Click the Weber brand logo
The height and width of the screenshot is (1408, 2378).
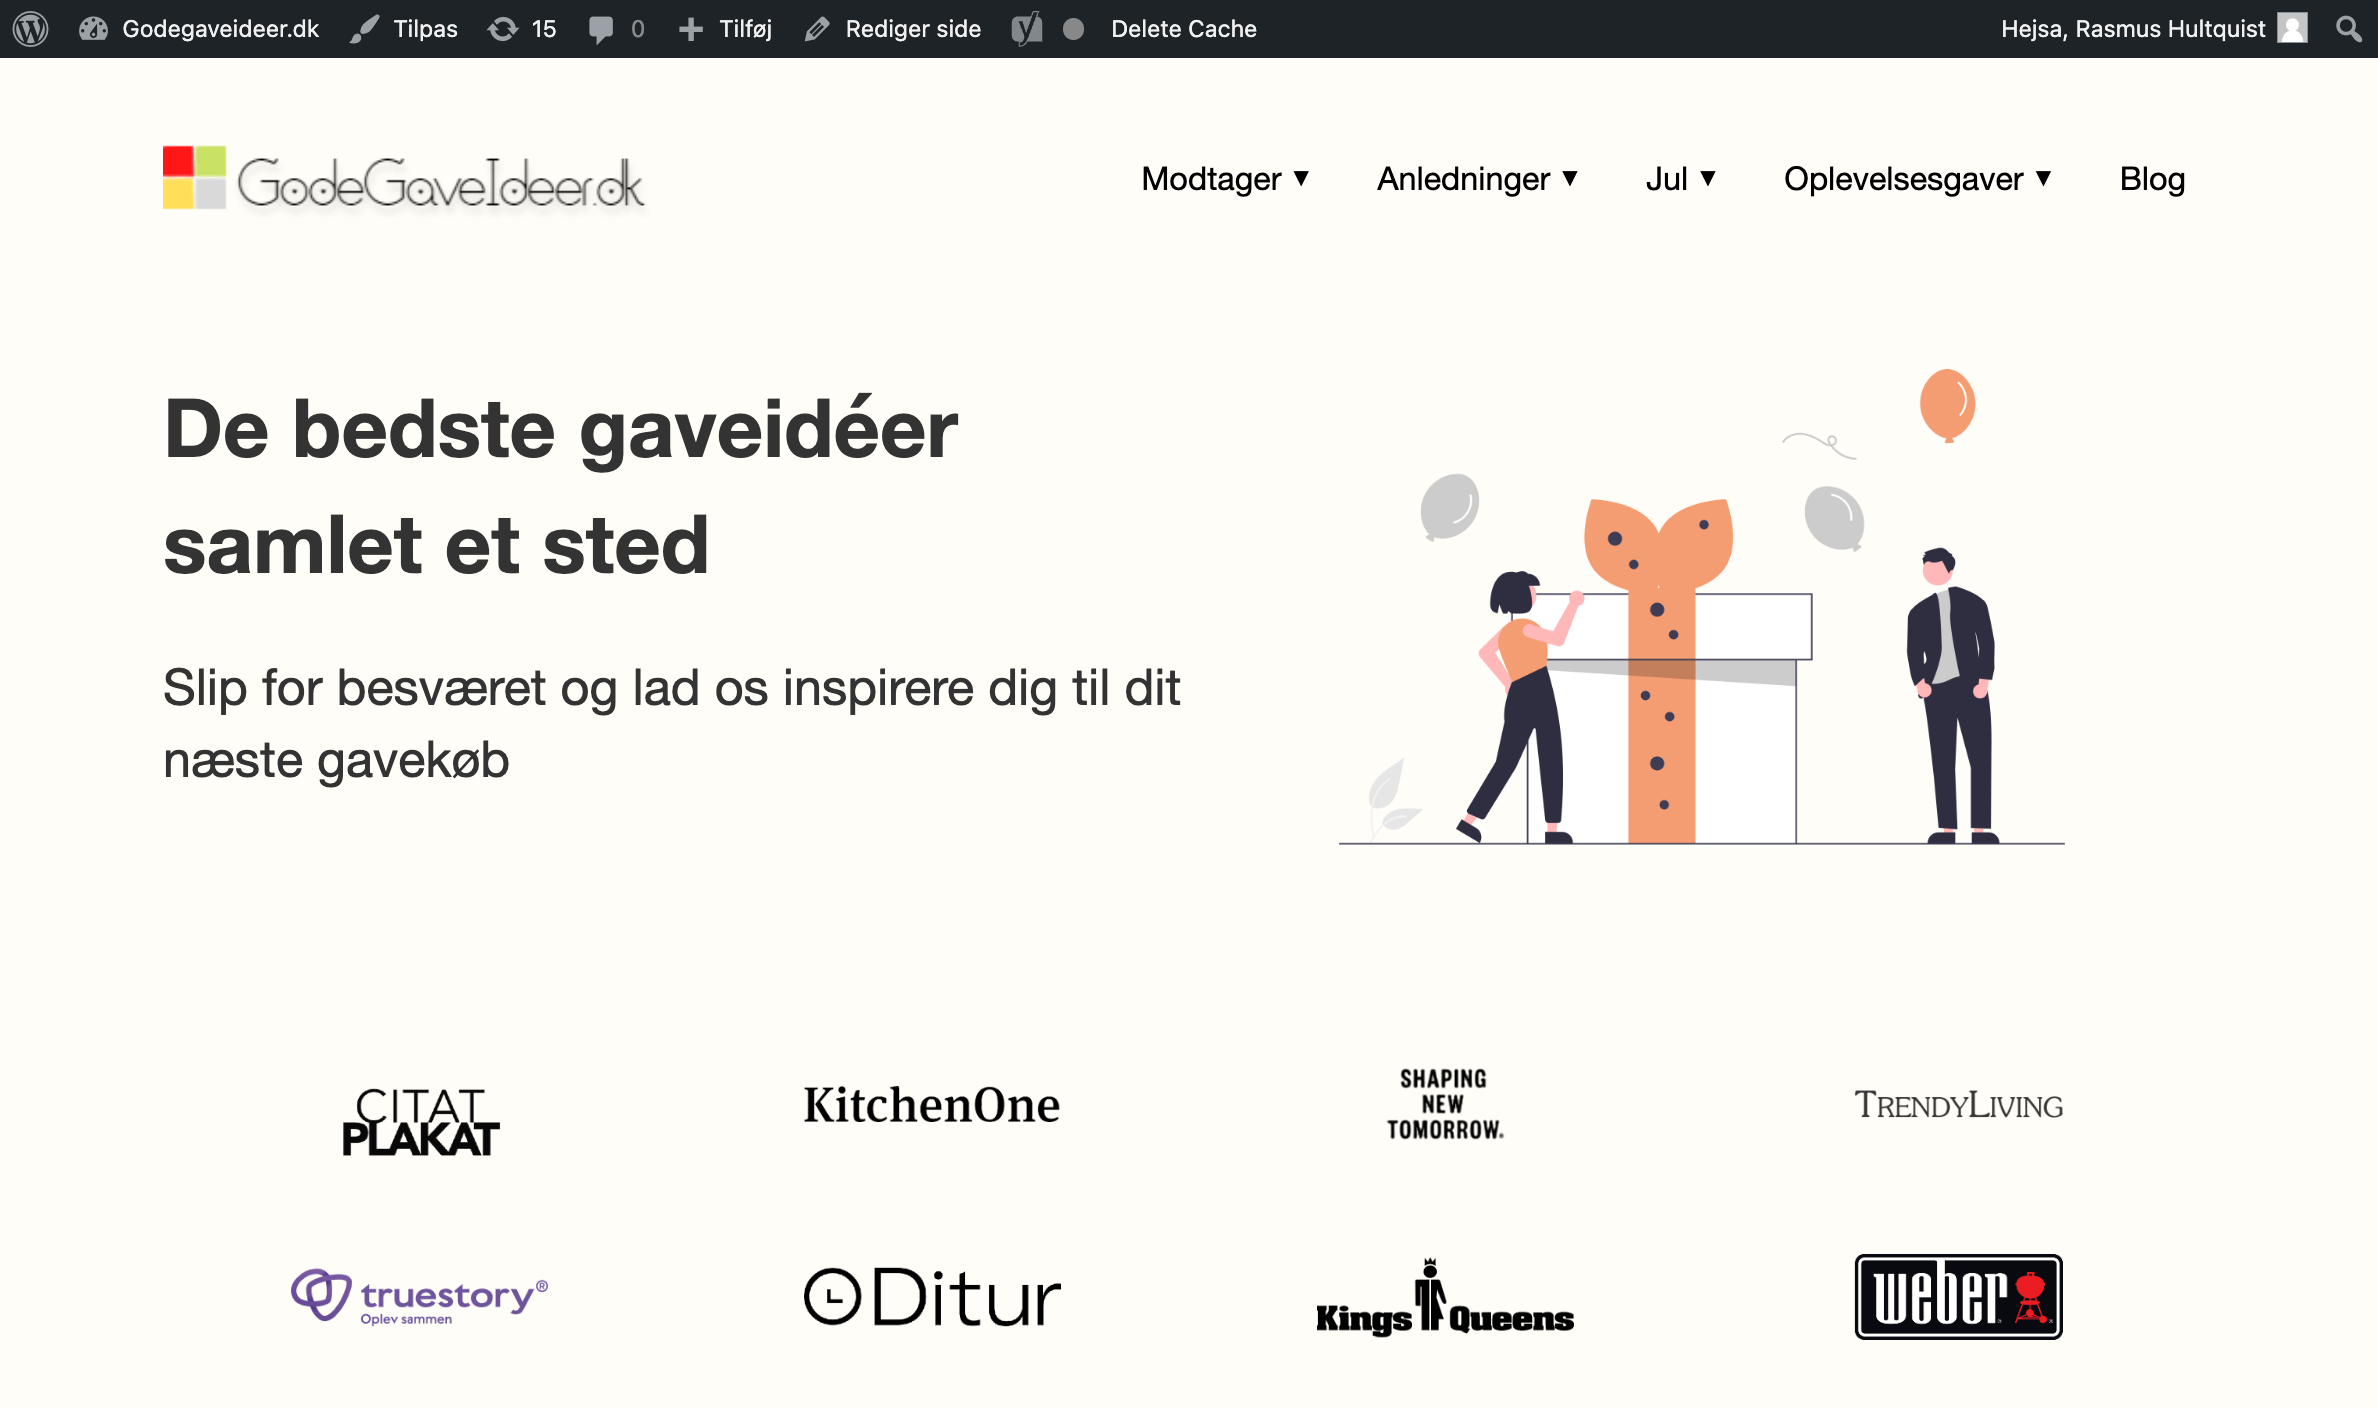point(1958,1296)
